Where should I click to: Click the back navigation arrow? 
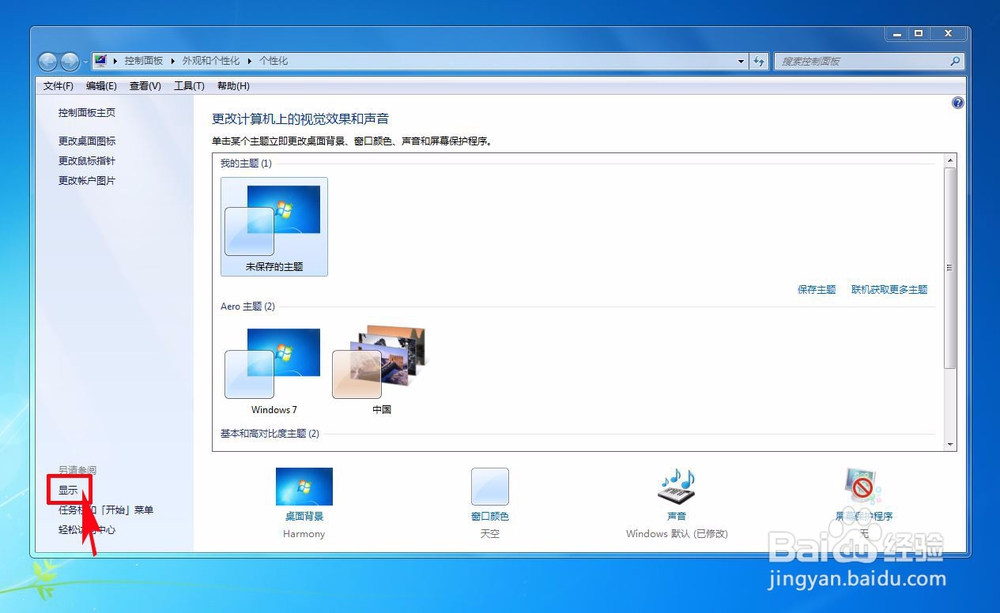point(48,61)
